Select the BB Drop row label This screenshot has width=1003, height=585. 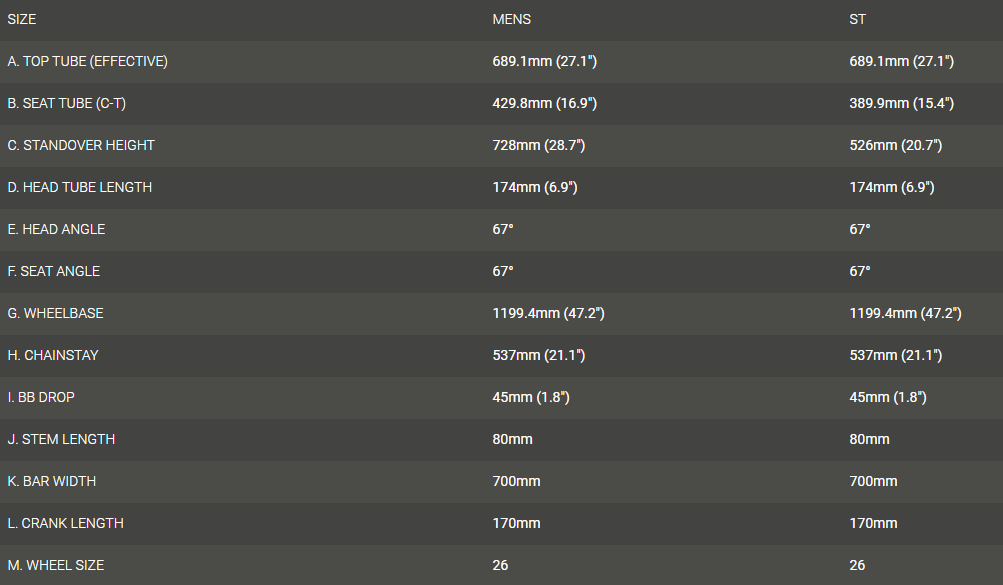point(41,397)
